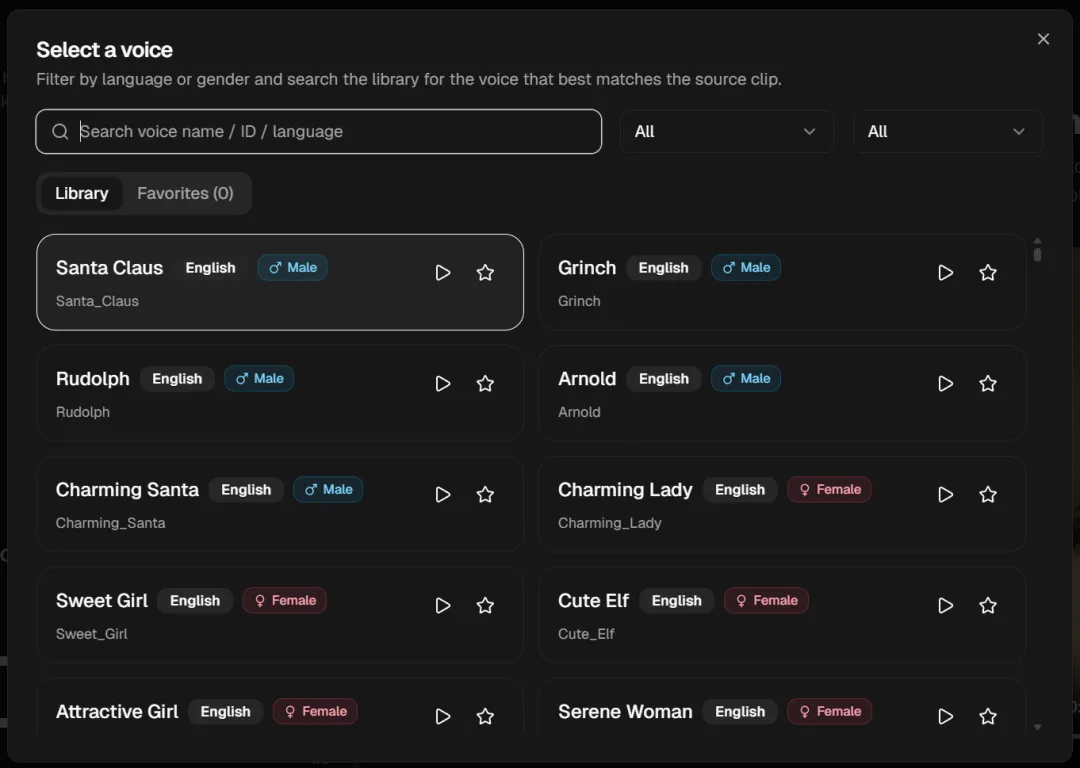Expand the second All filter dropdown
Viewport: 1080px width, 768px height.
coord(947,132)
